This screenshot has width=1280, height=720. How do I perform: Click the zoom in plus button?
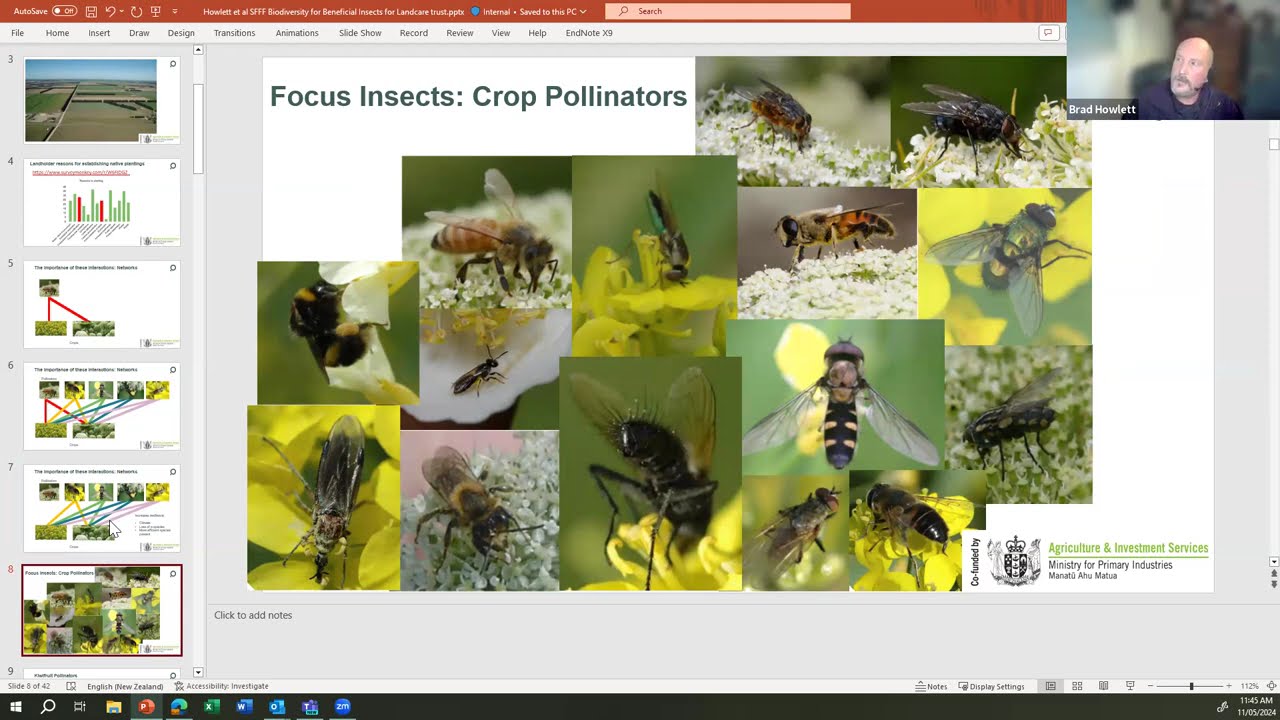(1229, 686)
